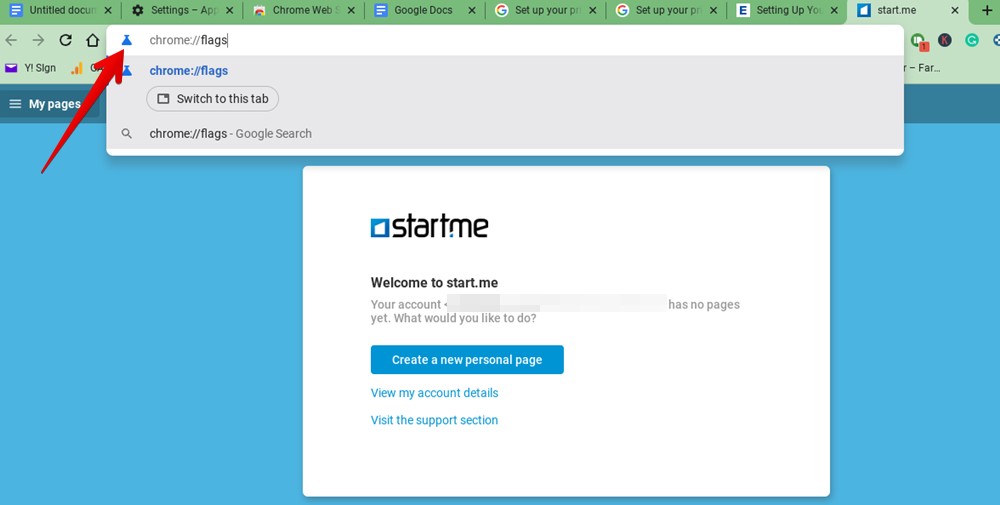
Task: Open the analytics bar chart bookmark
Action: 77,68
